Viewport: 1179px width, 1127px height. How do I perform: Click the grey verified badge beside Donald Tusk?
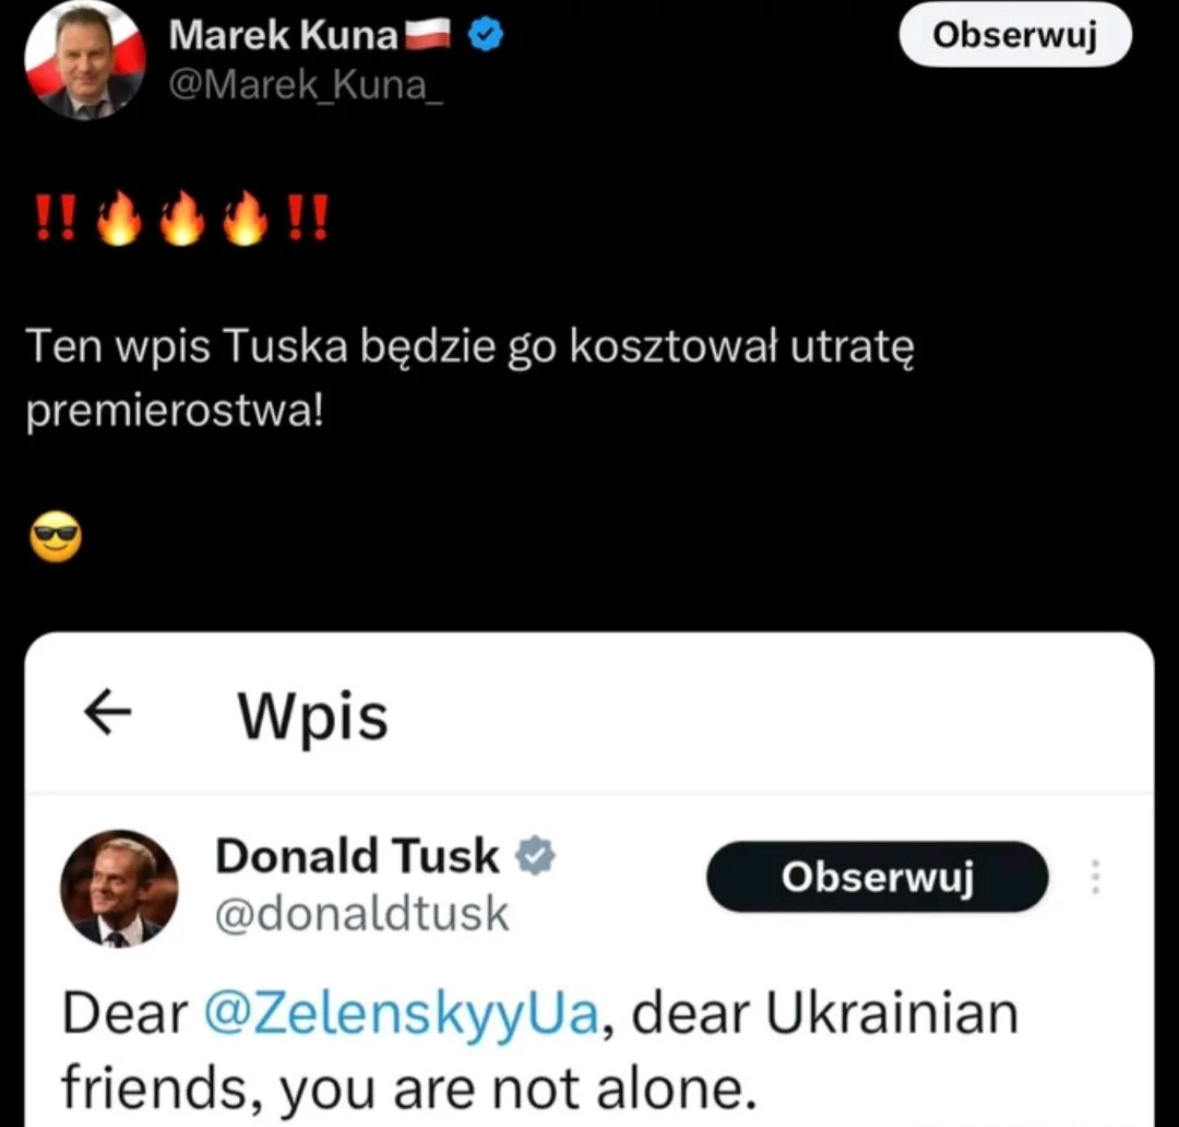coord(535,856)
